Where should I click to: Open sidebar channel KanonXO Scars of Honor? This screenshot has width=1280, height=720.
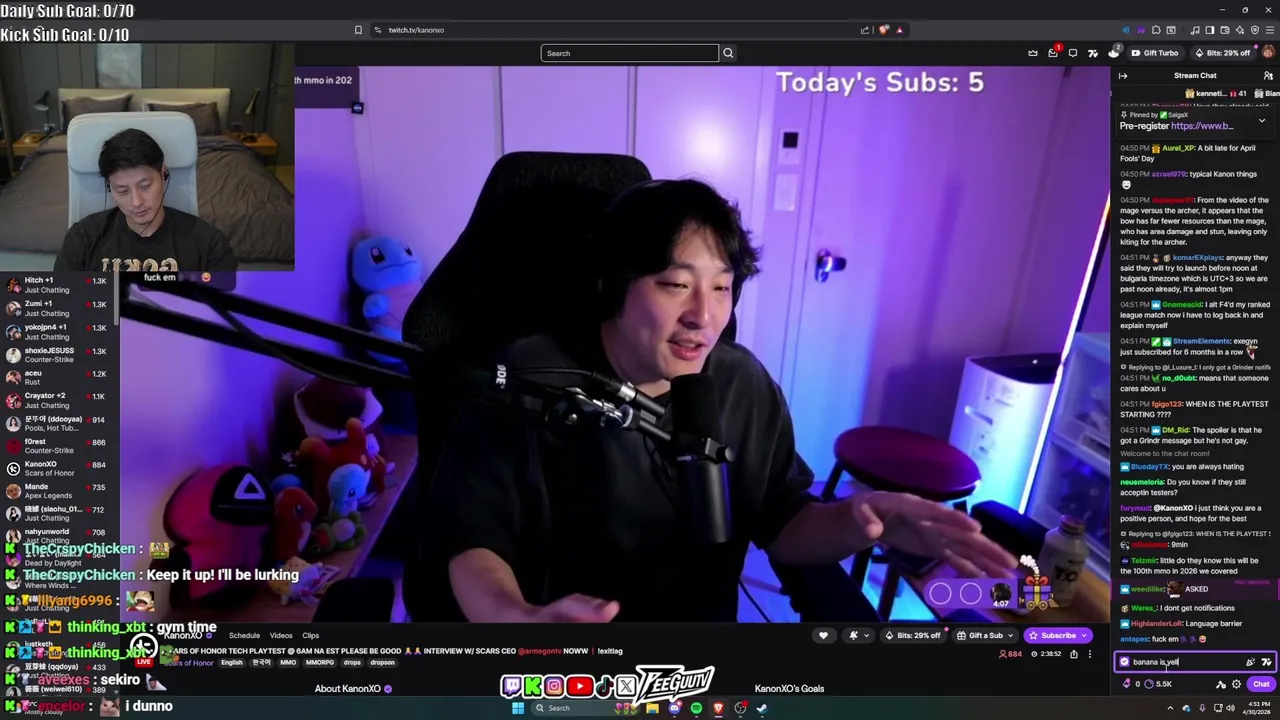(x=58, y=468)
